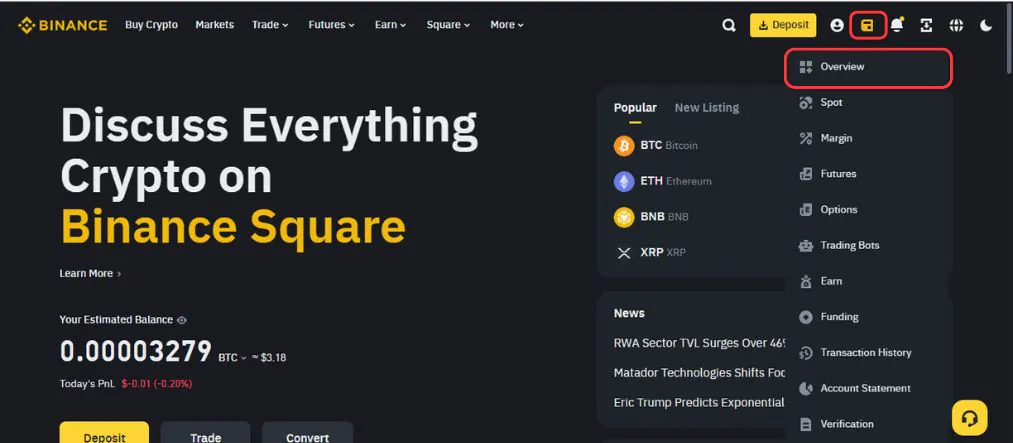Click the Options menu icon
This screenshot has width=1013, height=443.
click(x=806, y=209)
